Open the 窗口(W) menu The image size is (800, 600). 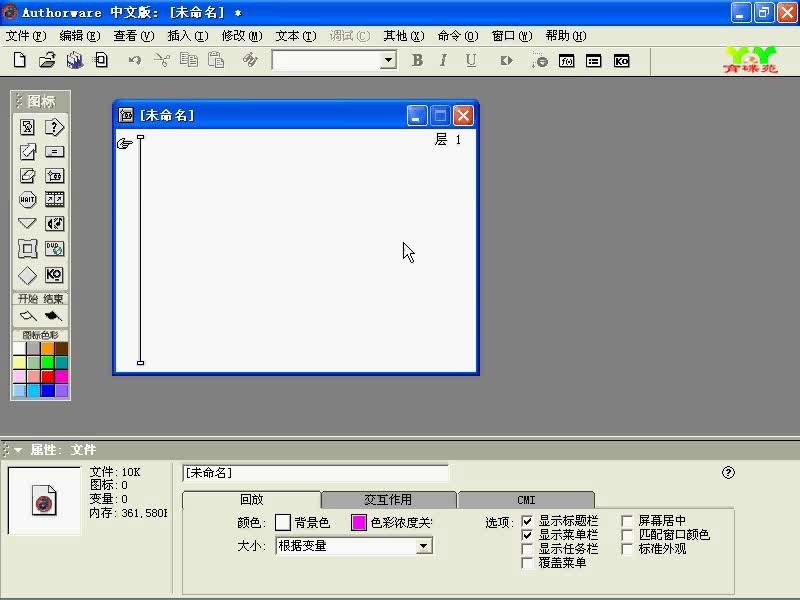(x=512, y=36)
